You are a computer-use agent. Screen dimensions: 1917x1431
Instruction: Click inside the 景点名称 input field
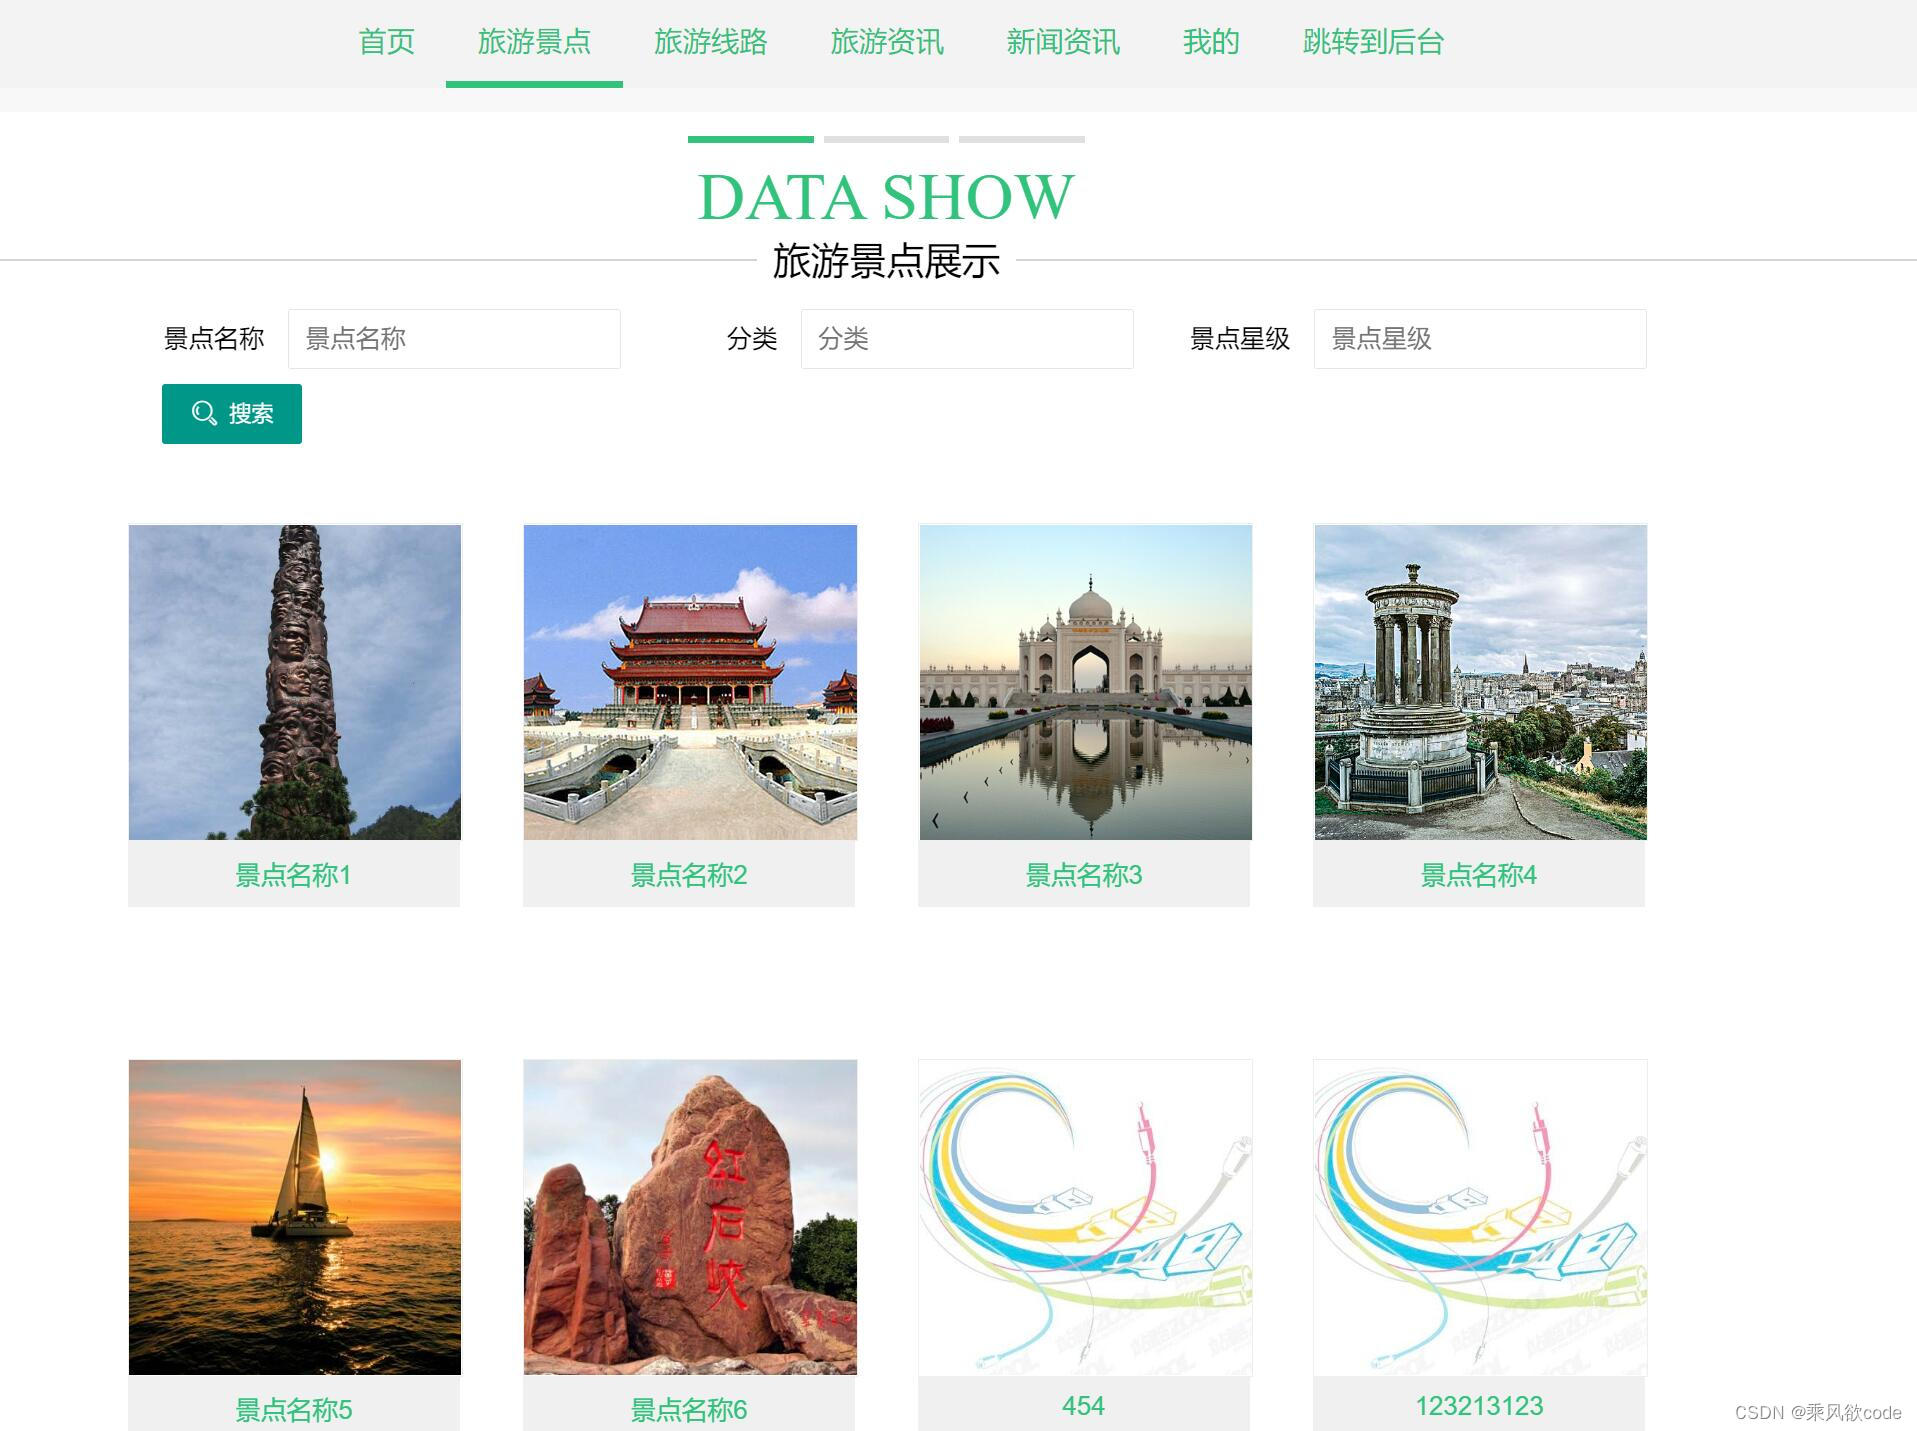coord(453,338)
